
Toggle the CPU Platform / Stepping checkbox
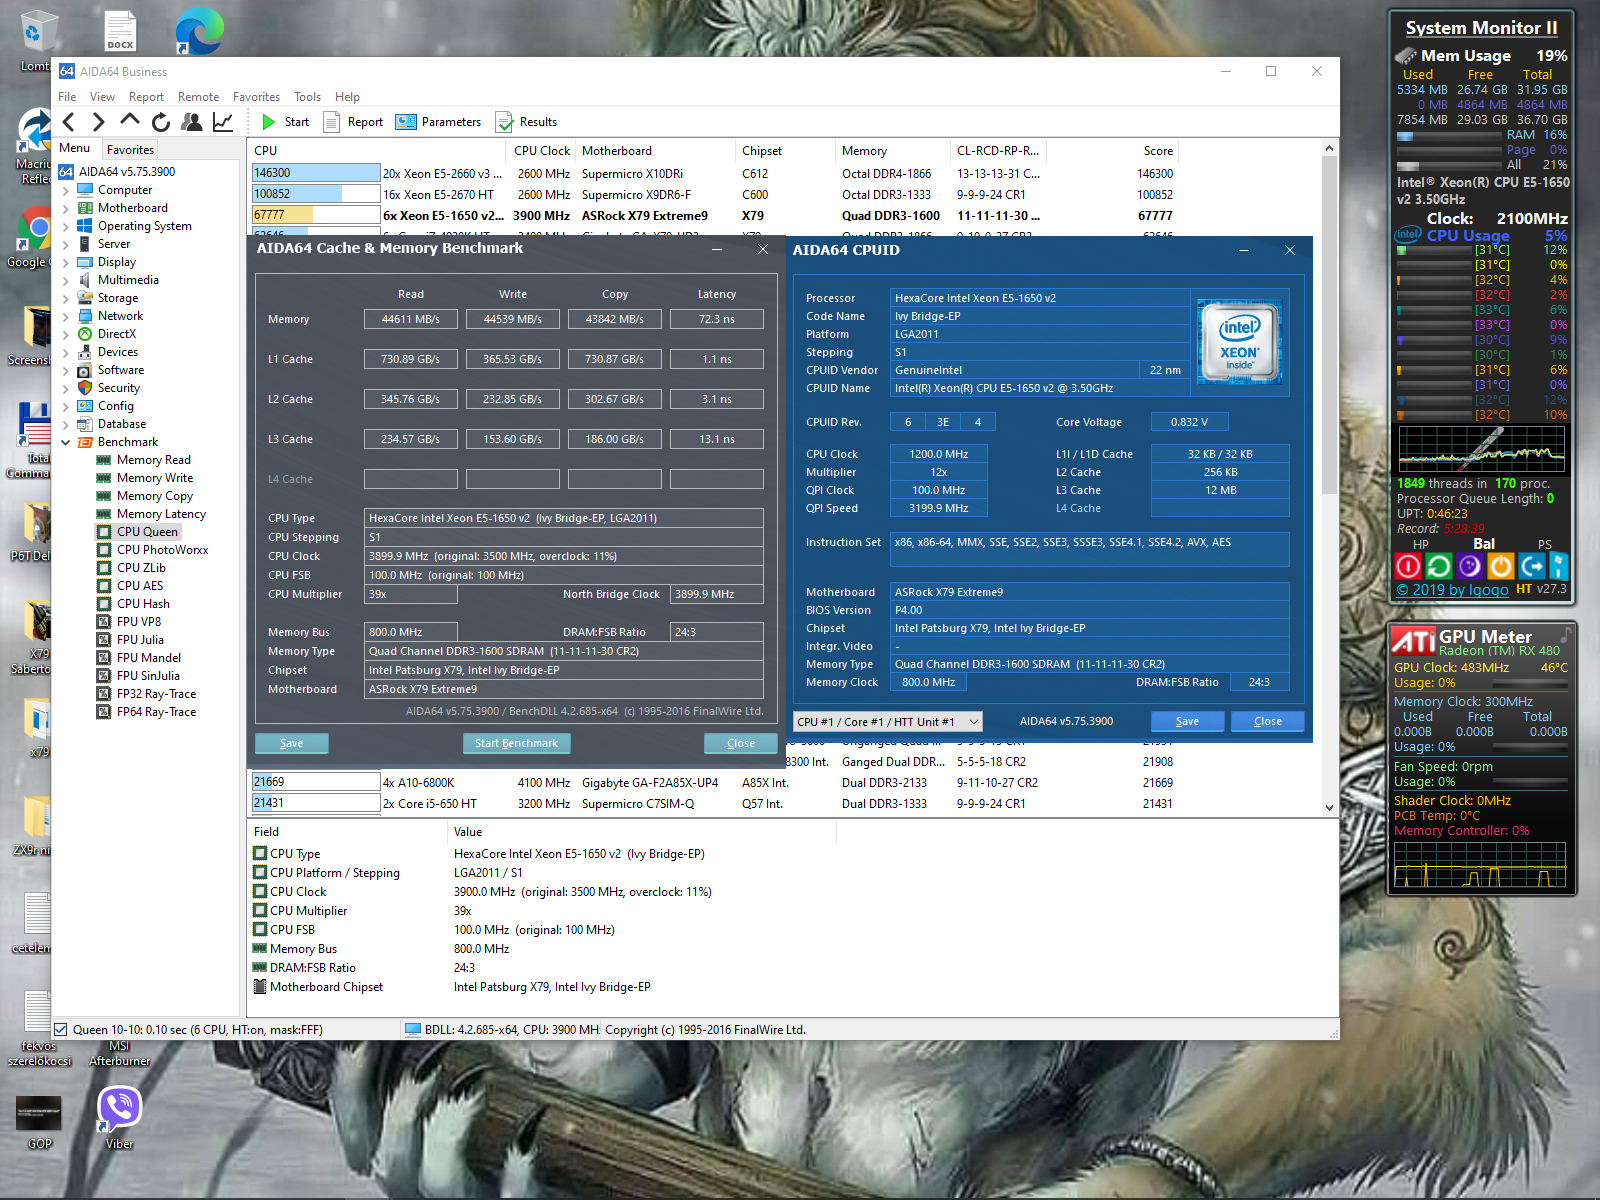260,872
